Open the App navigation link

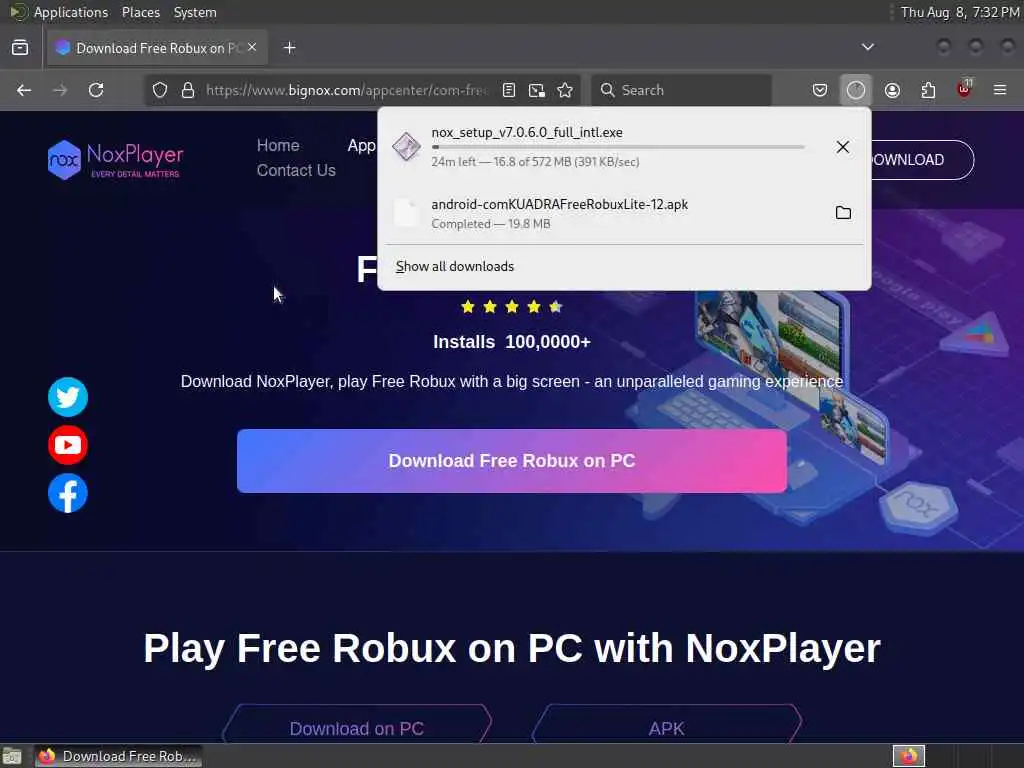coord(362,145)
